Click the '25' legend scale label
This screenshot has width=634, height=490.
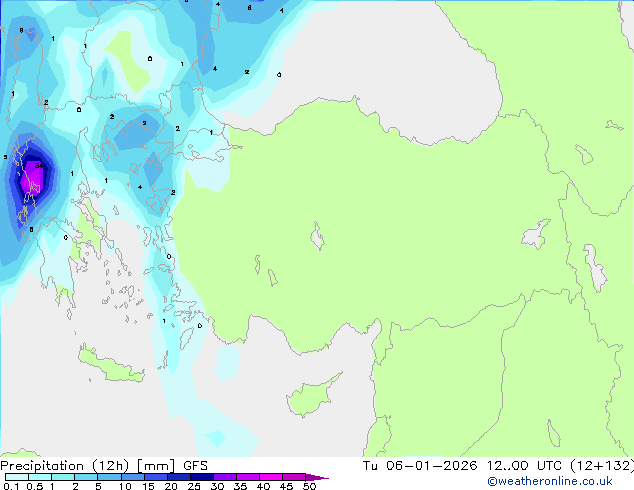194,486
